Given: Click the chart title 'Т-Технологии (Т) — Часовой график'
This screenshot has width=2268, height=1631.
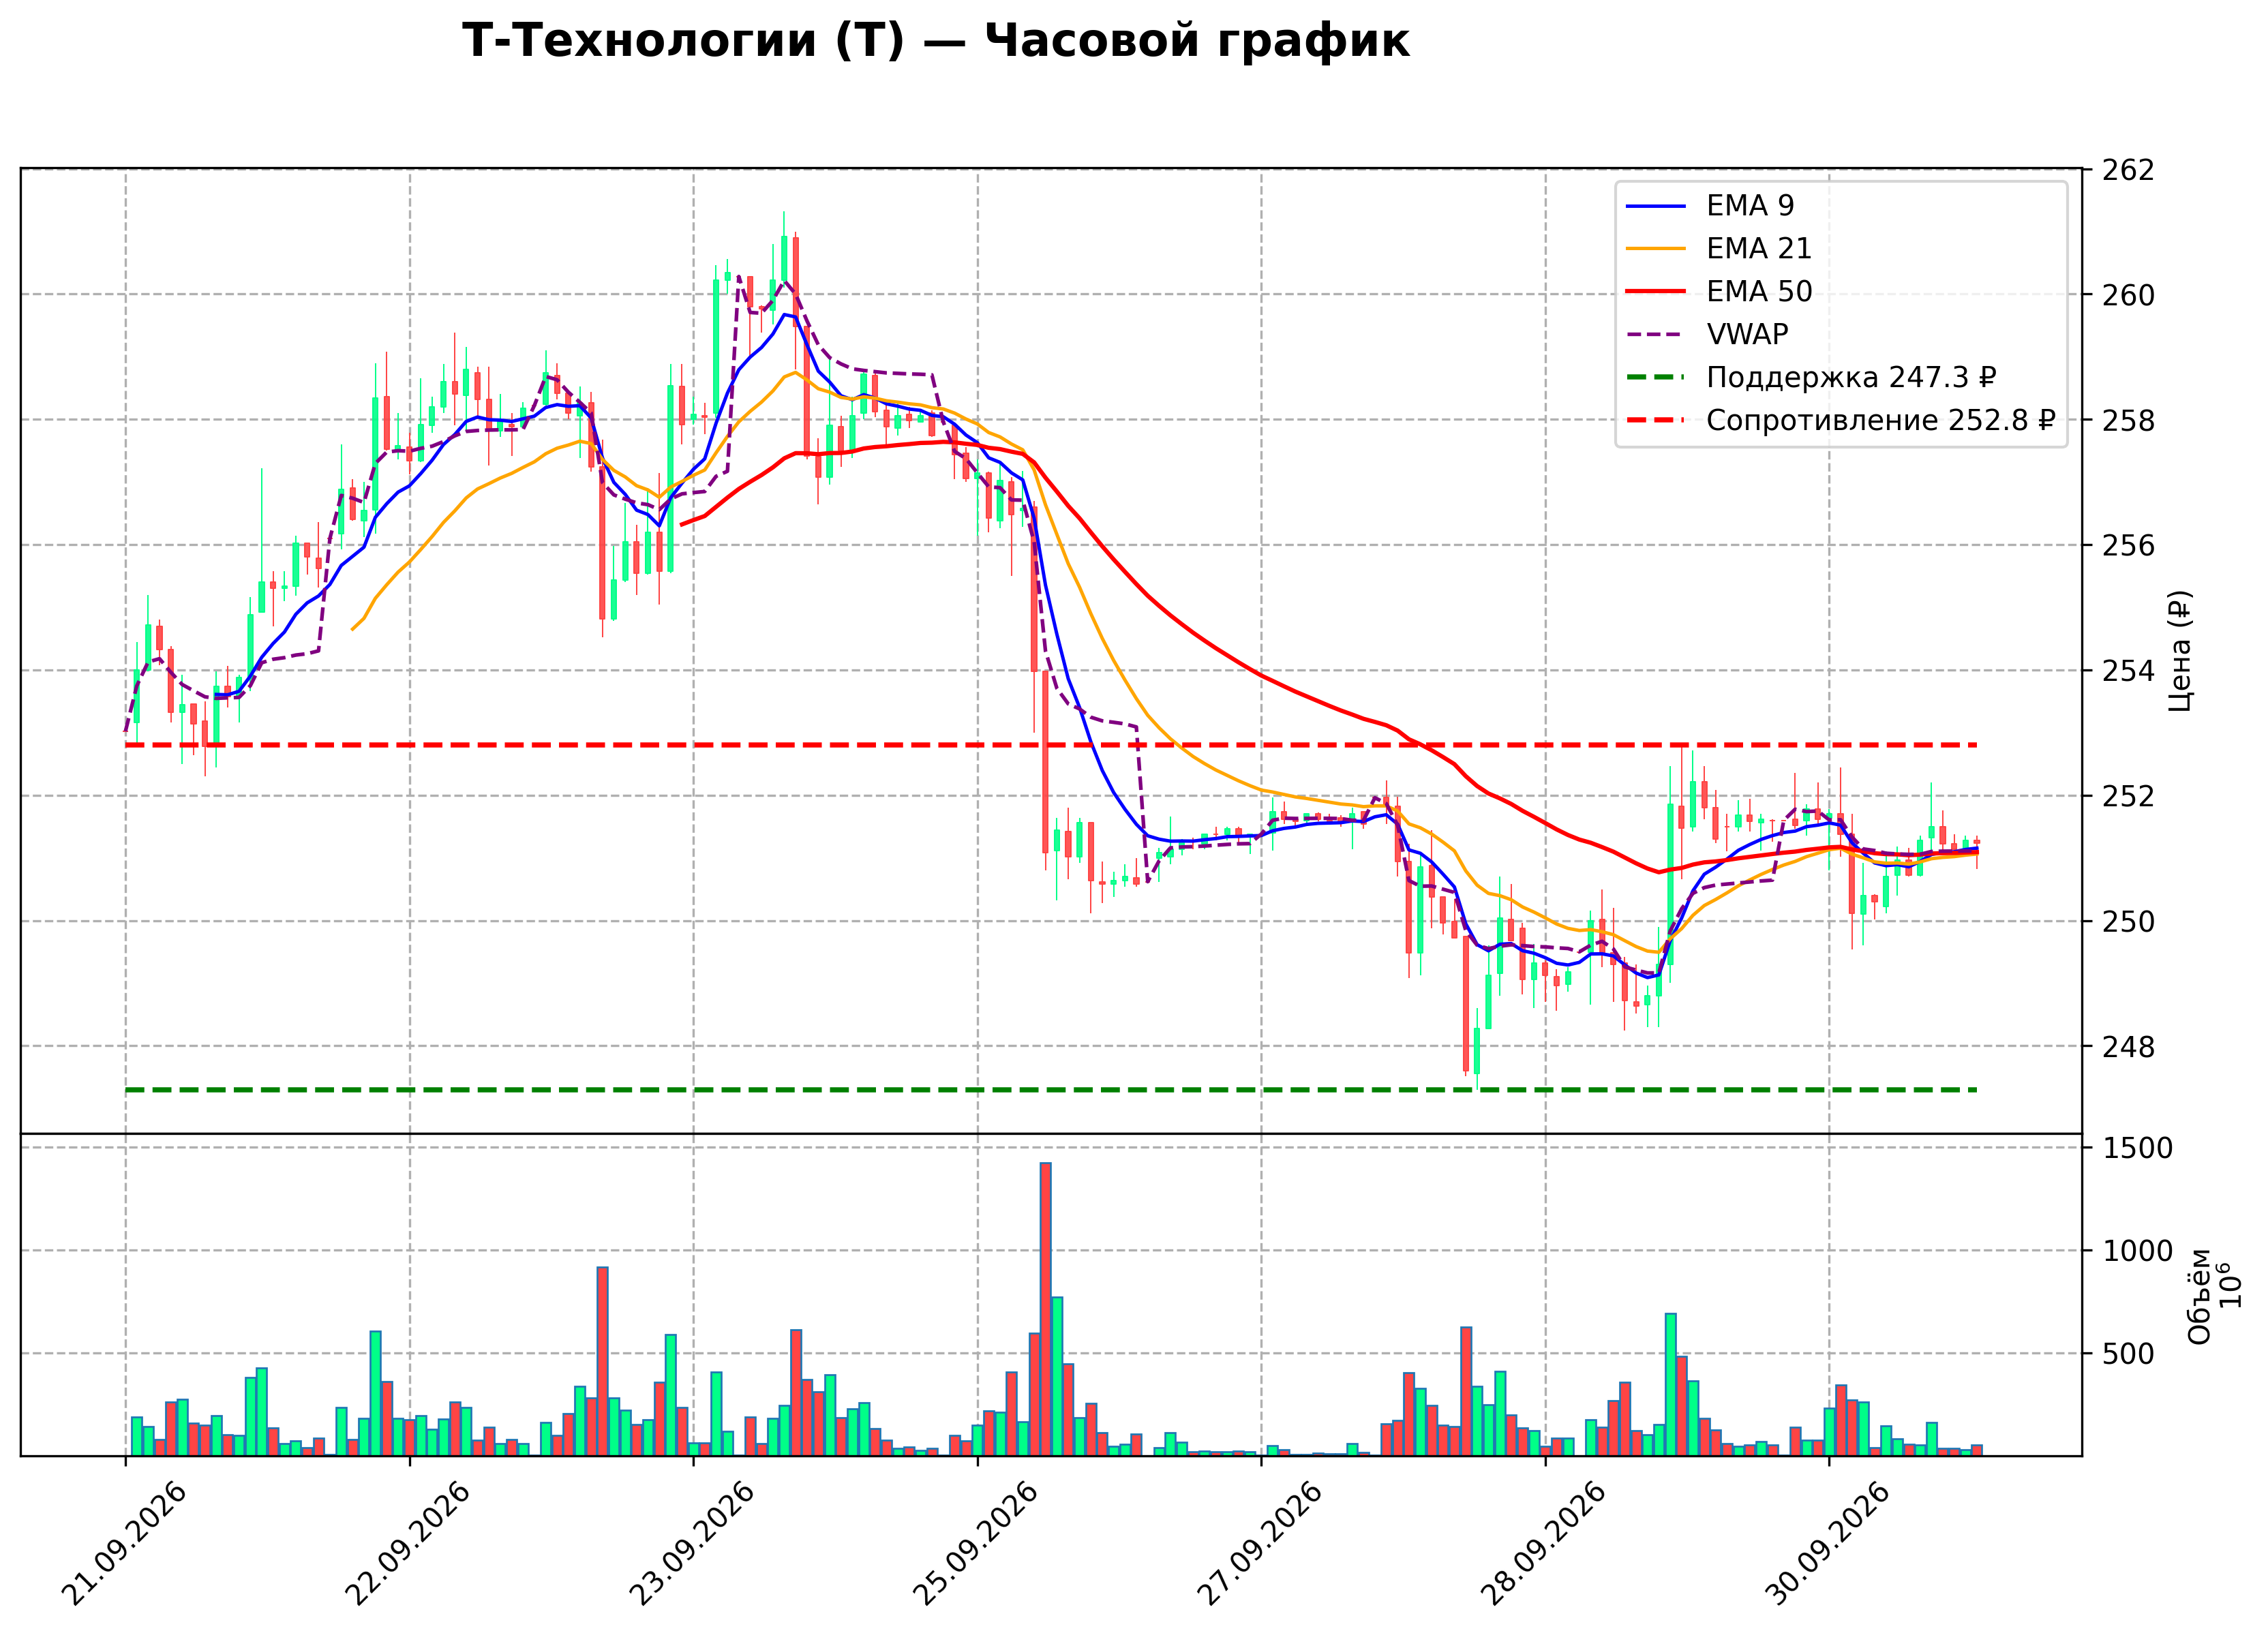Looking at the screenshot, I should [x=935, y=41].
